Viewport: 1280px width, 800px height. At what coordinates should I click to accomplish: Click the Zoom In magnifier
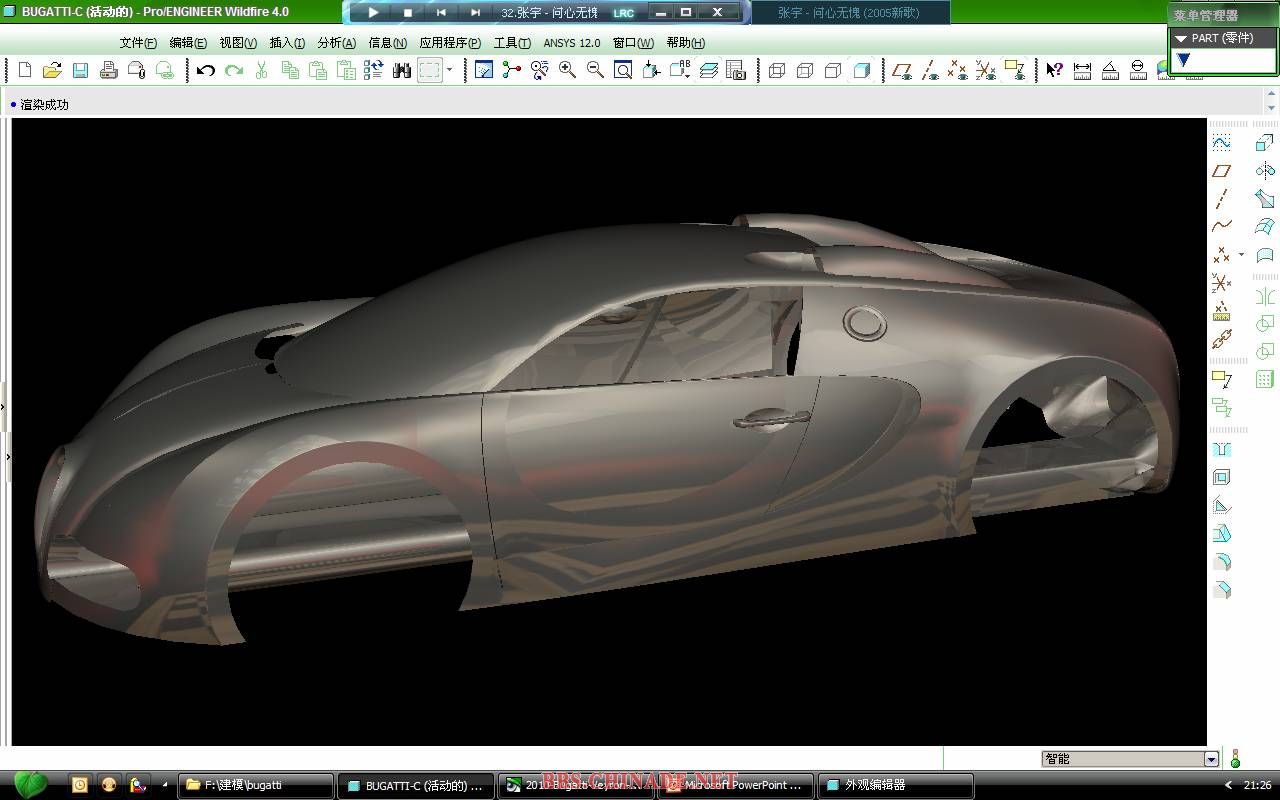[567, 70]
